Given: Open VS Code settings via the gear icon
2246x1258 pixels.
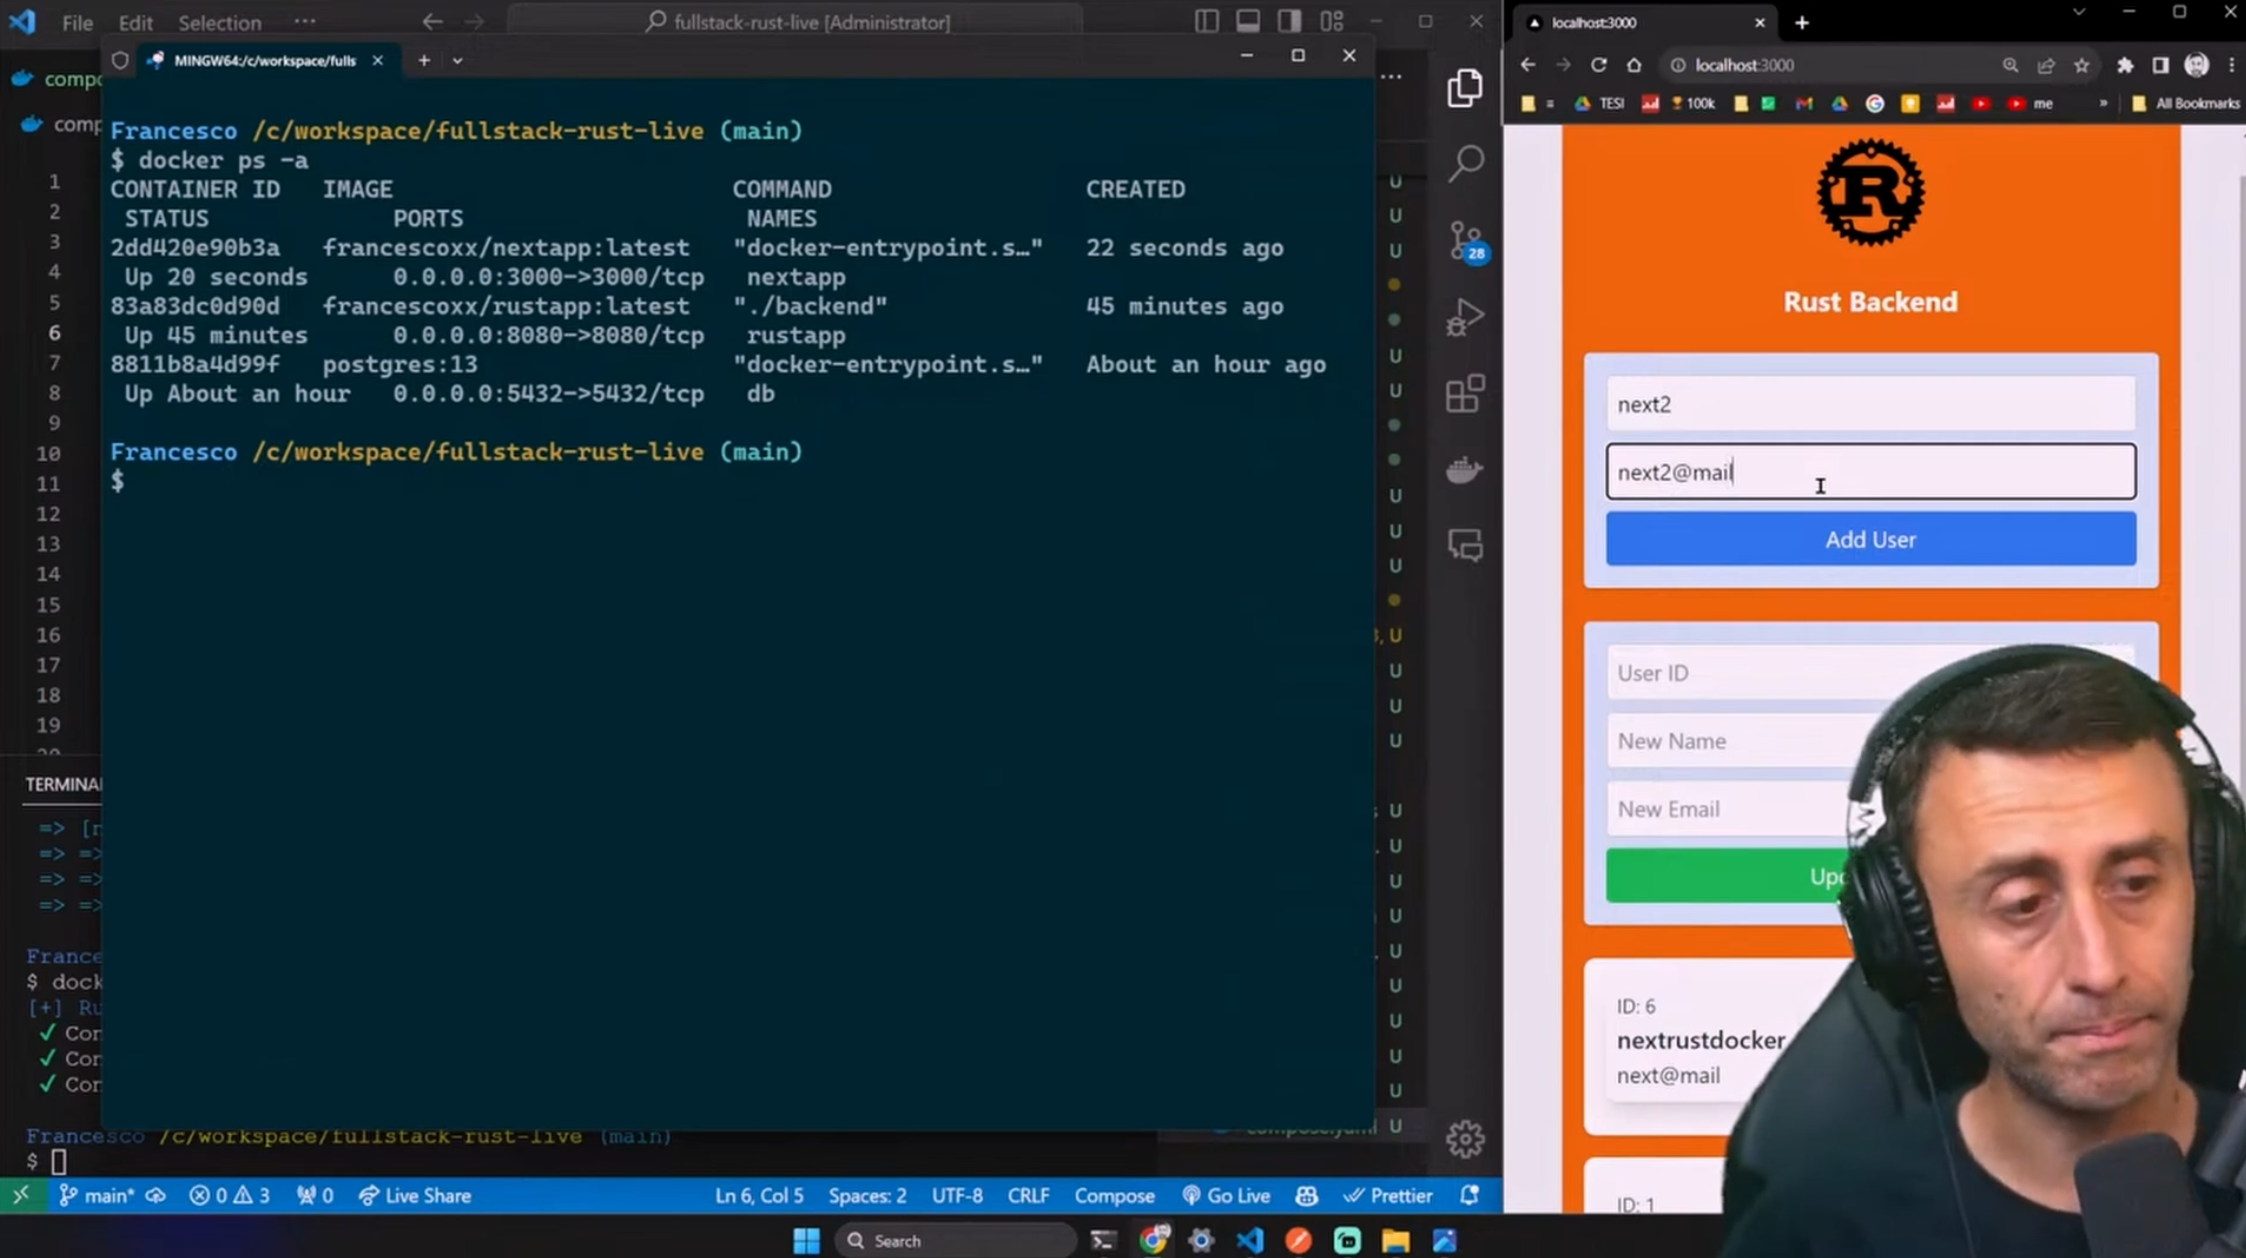Looking at the screenshot, I should 1464,1139.
